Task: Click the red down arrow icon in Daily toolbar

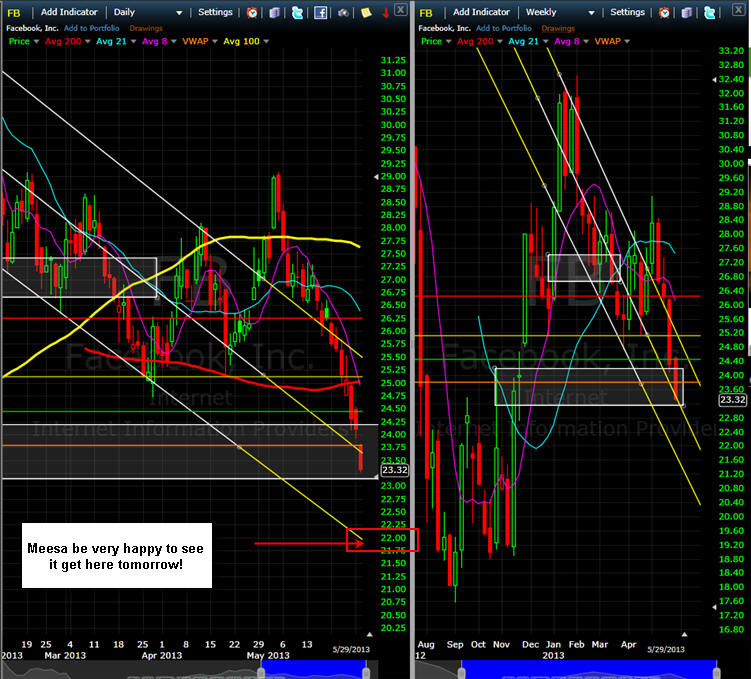Action: pyautogui.click(x=386, y=13)
